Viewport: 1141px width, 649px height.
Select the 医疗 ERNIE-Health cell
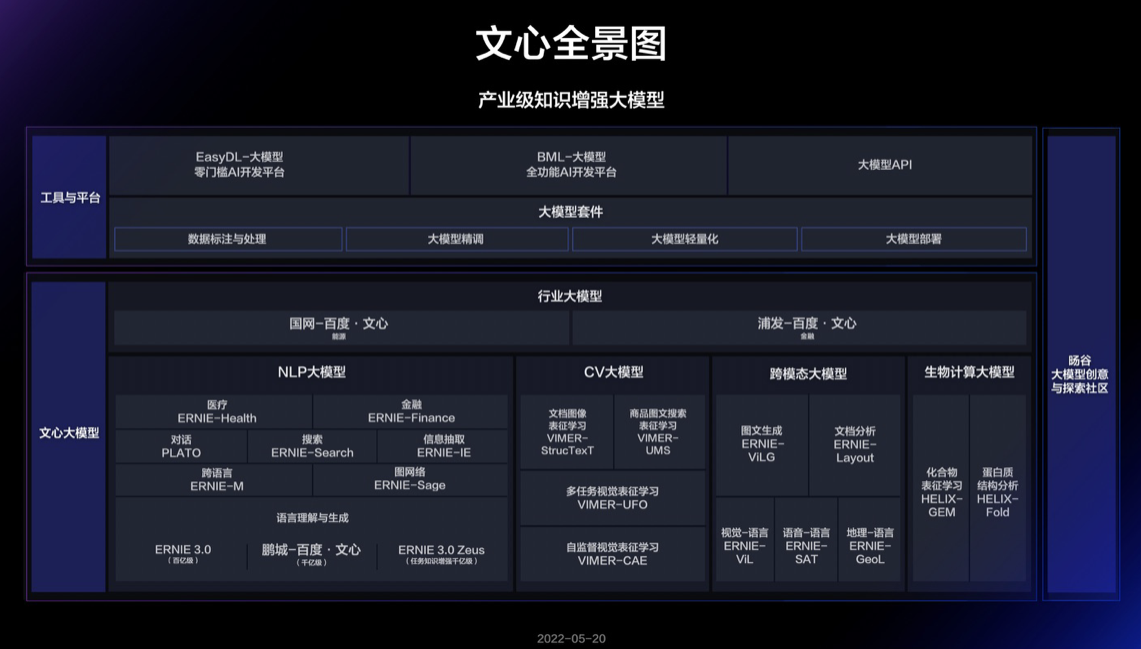(214, 412)
